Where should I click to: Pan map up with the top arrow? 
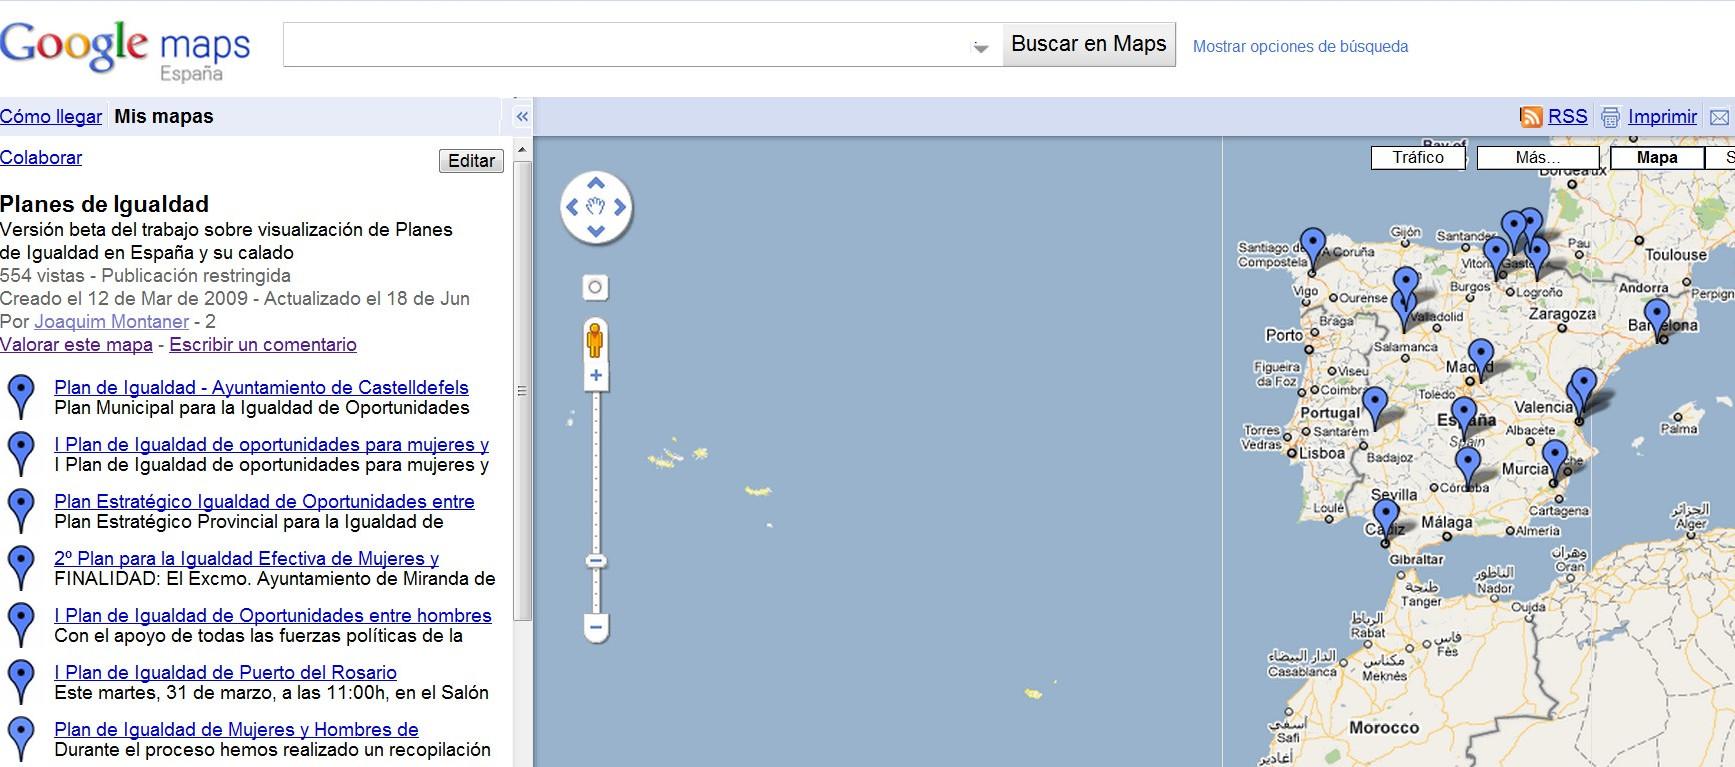[596, 183]
